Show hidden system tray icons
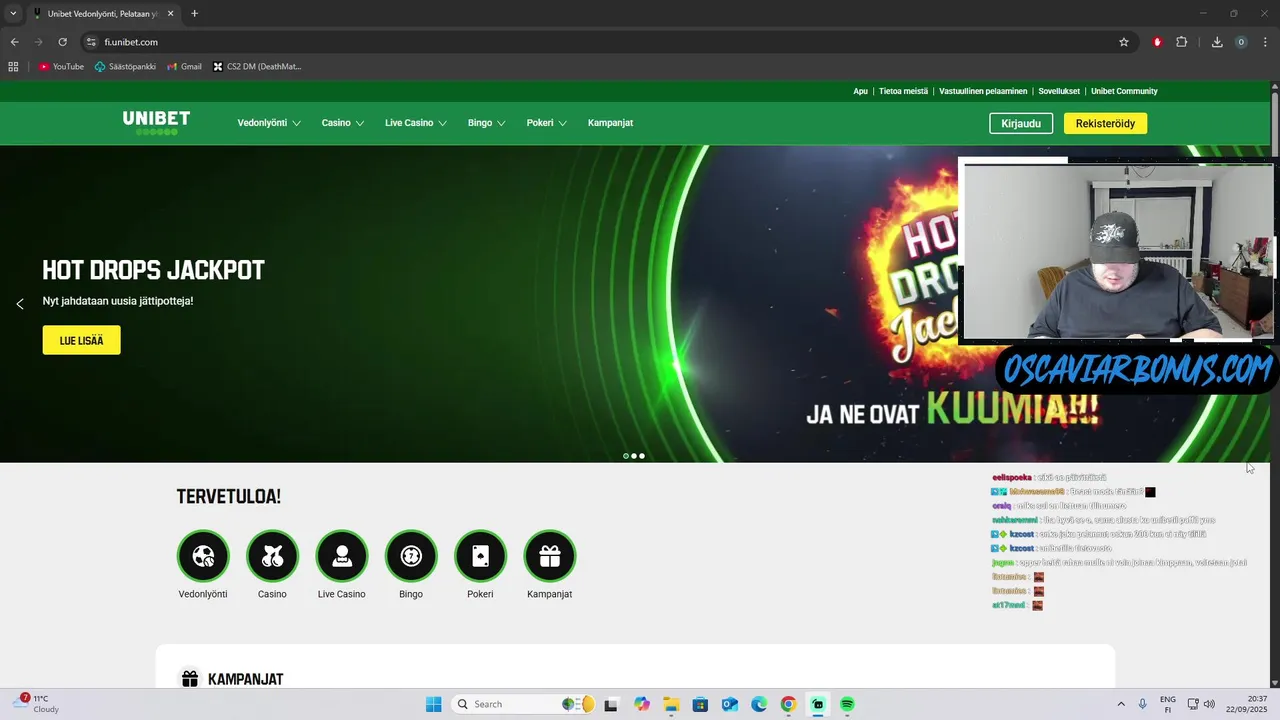Screen dimensions: 1280x720 (x=1120, y=704)
